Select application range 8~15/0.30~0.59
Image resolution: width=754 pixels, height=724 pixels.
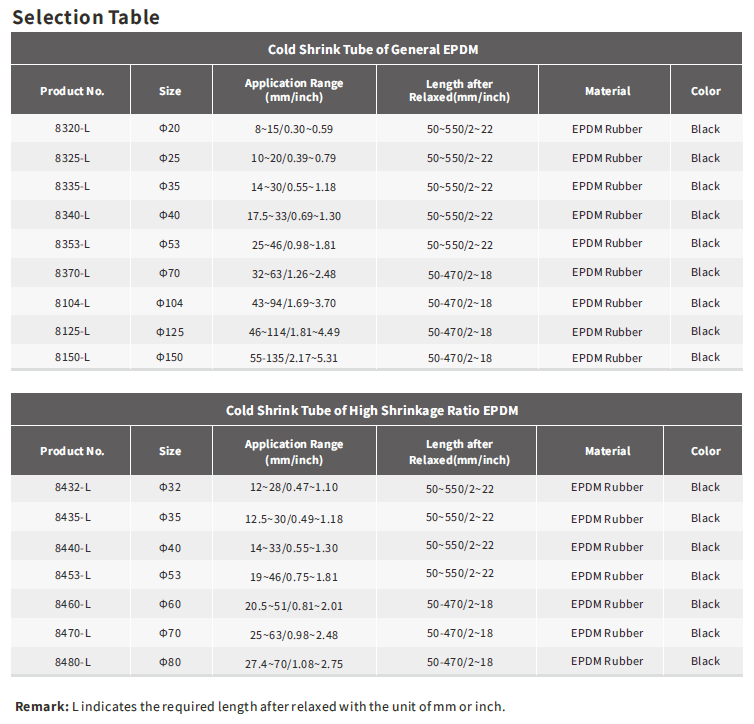pos(293,129)
